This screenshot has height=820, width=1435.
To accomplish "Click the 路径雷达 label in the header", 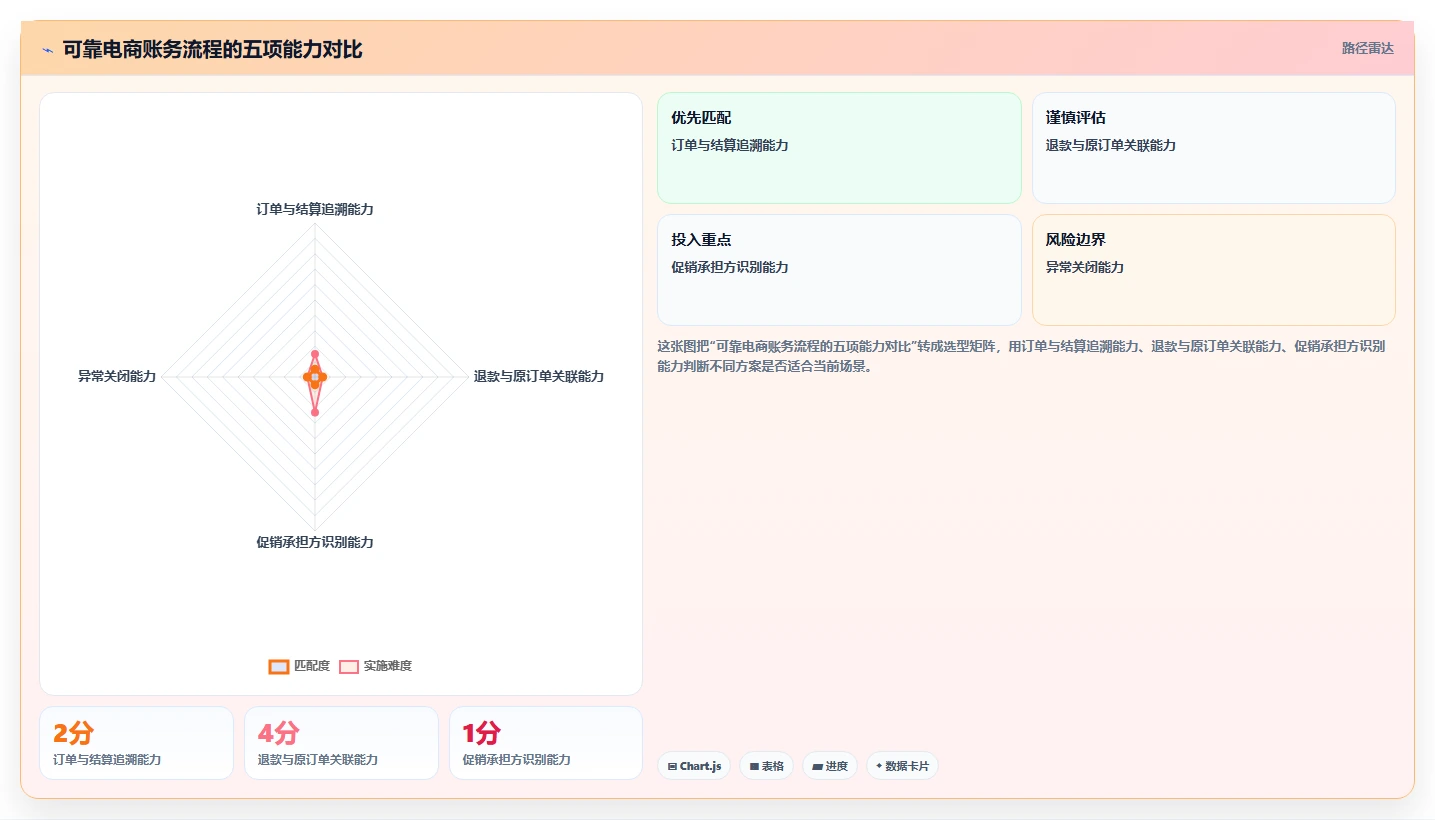I will pos(1367,49).
